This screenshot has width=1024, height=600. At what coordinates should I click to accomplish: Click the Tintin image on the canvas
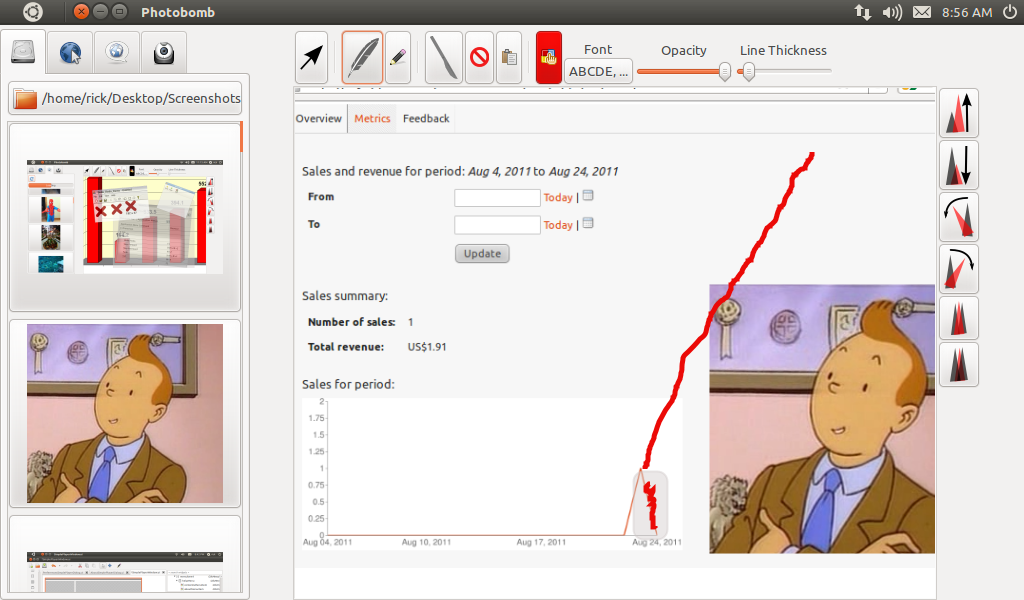point(822,418)
